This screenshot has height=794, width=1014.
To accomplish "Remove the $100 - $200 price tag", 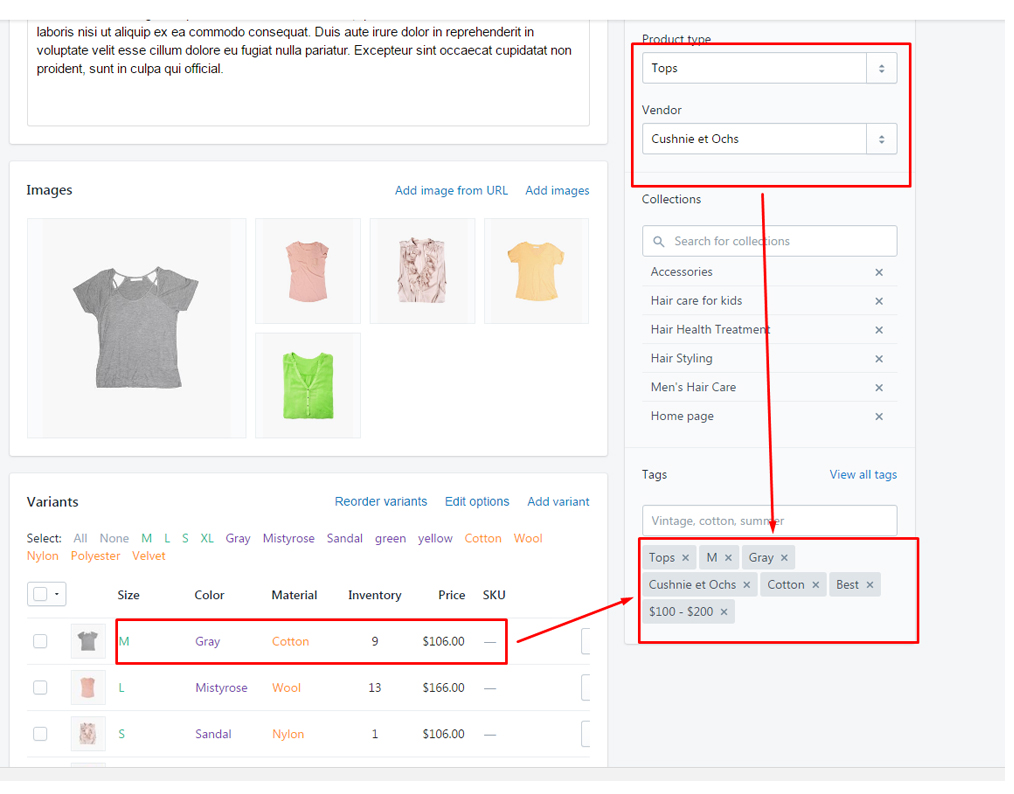I will (x=724, y=612).
